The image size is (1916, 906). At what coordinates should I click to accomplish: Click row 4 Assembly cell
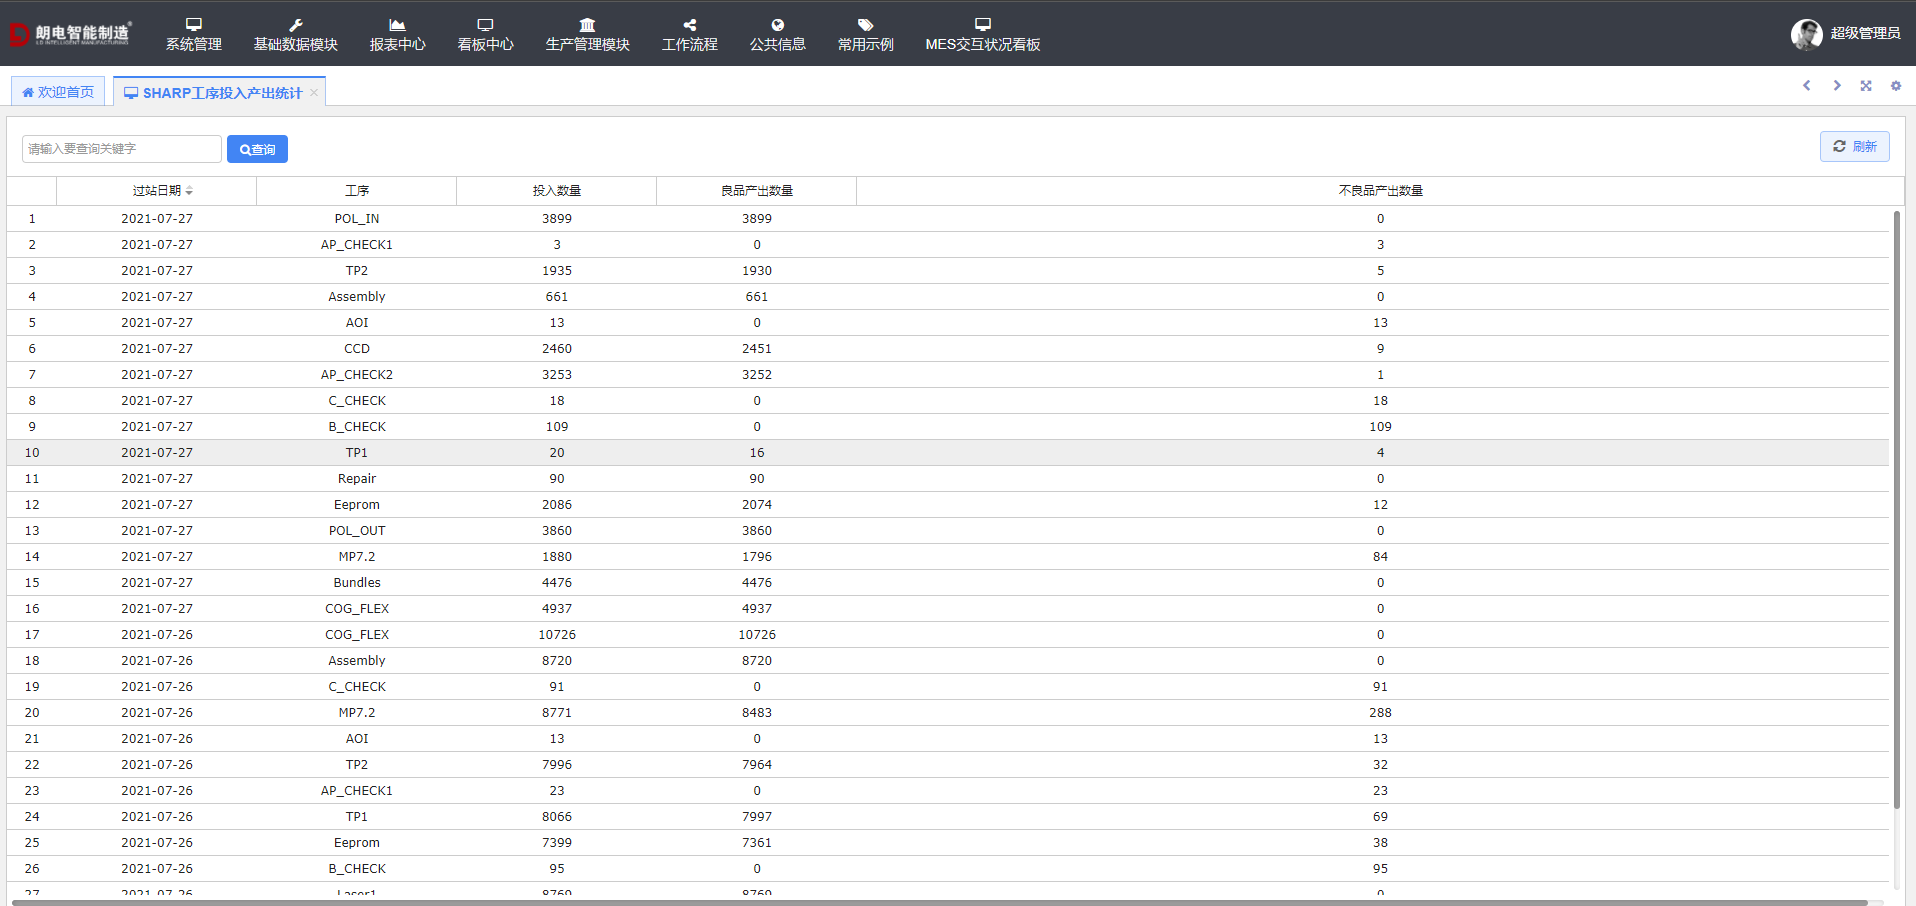click(x=357, y=297)
